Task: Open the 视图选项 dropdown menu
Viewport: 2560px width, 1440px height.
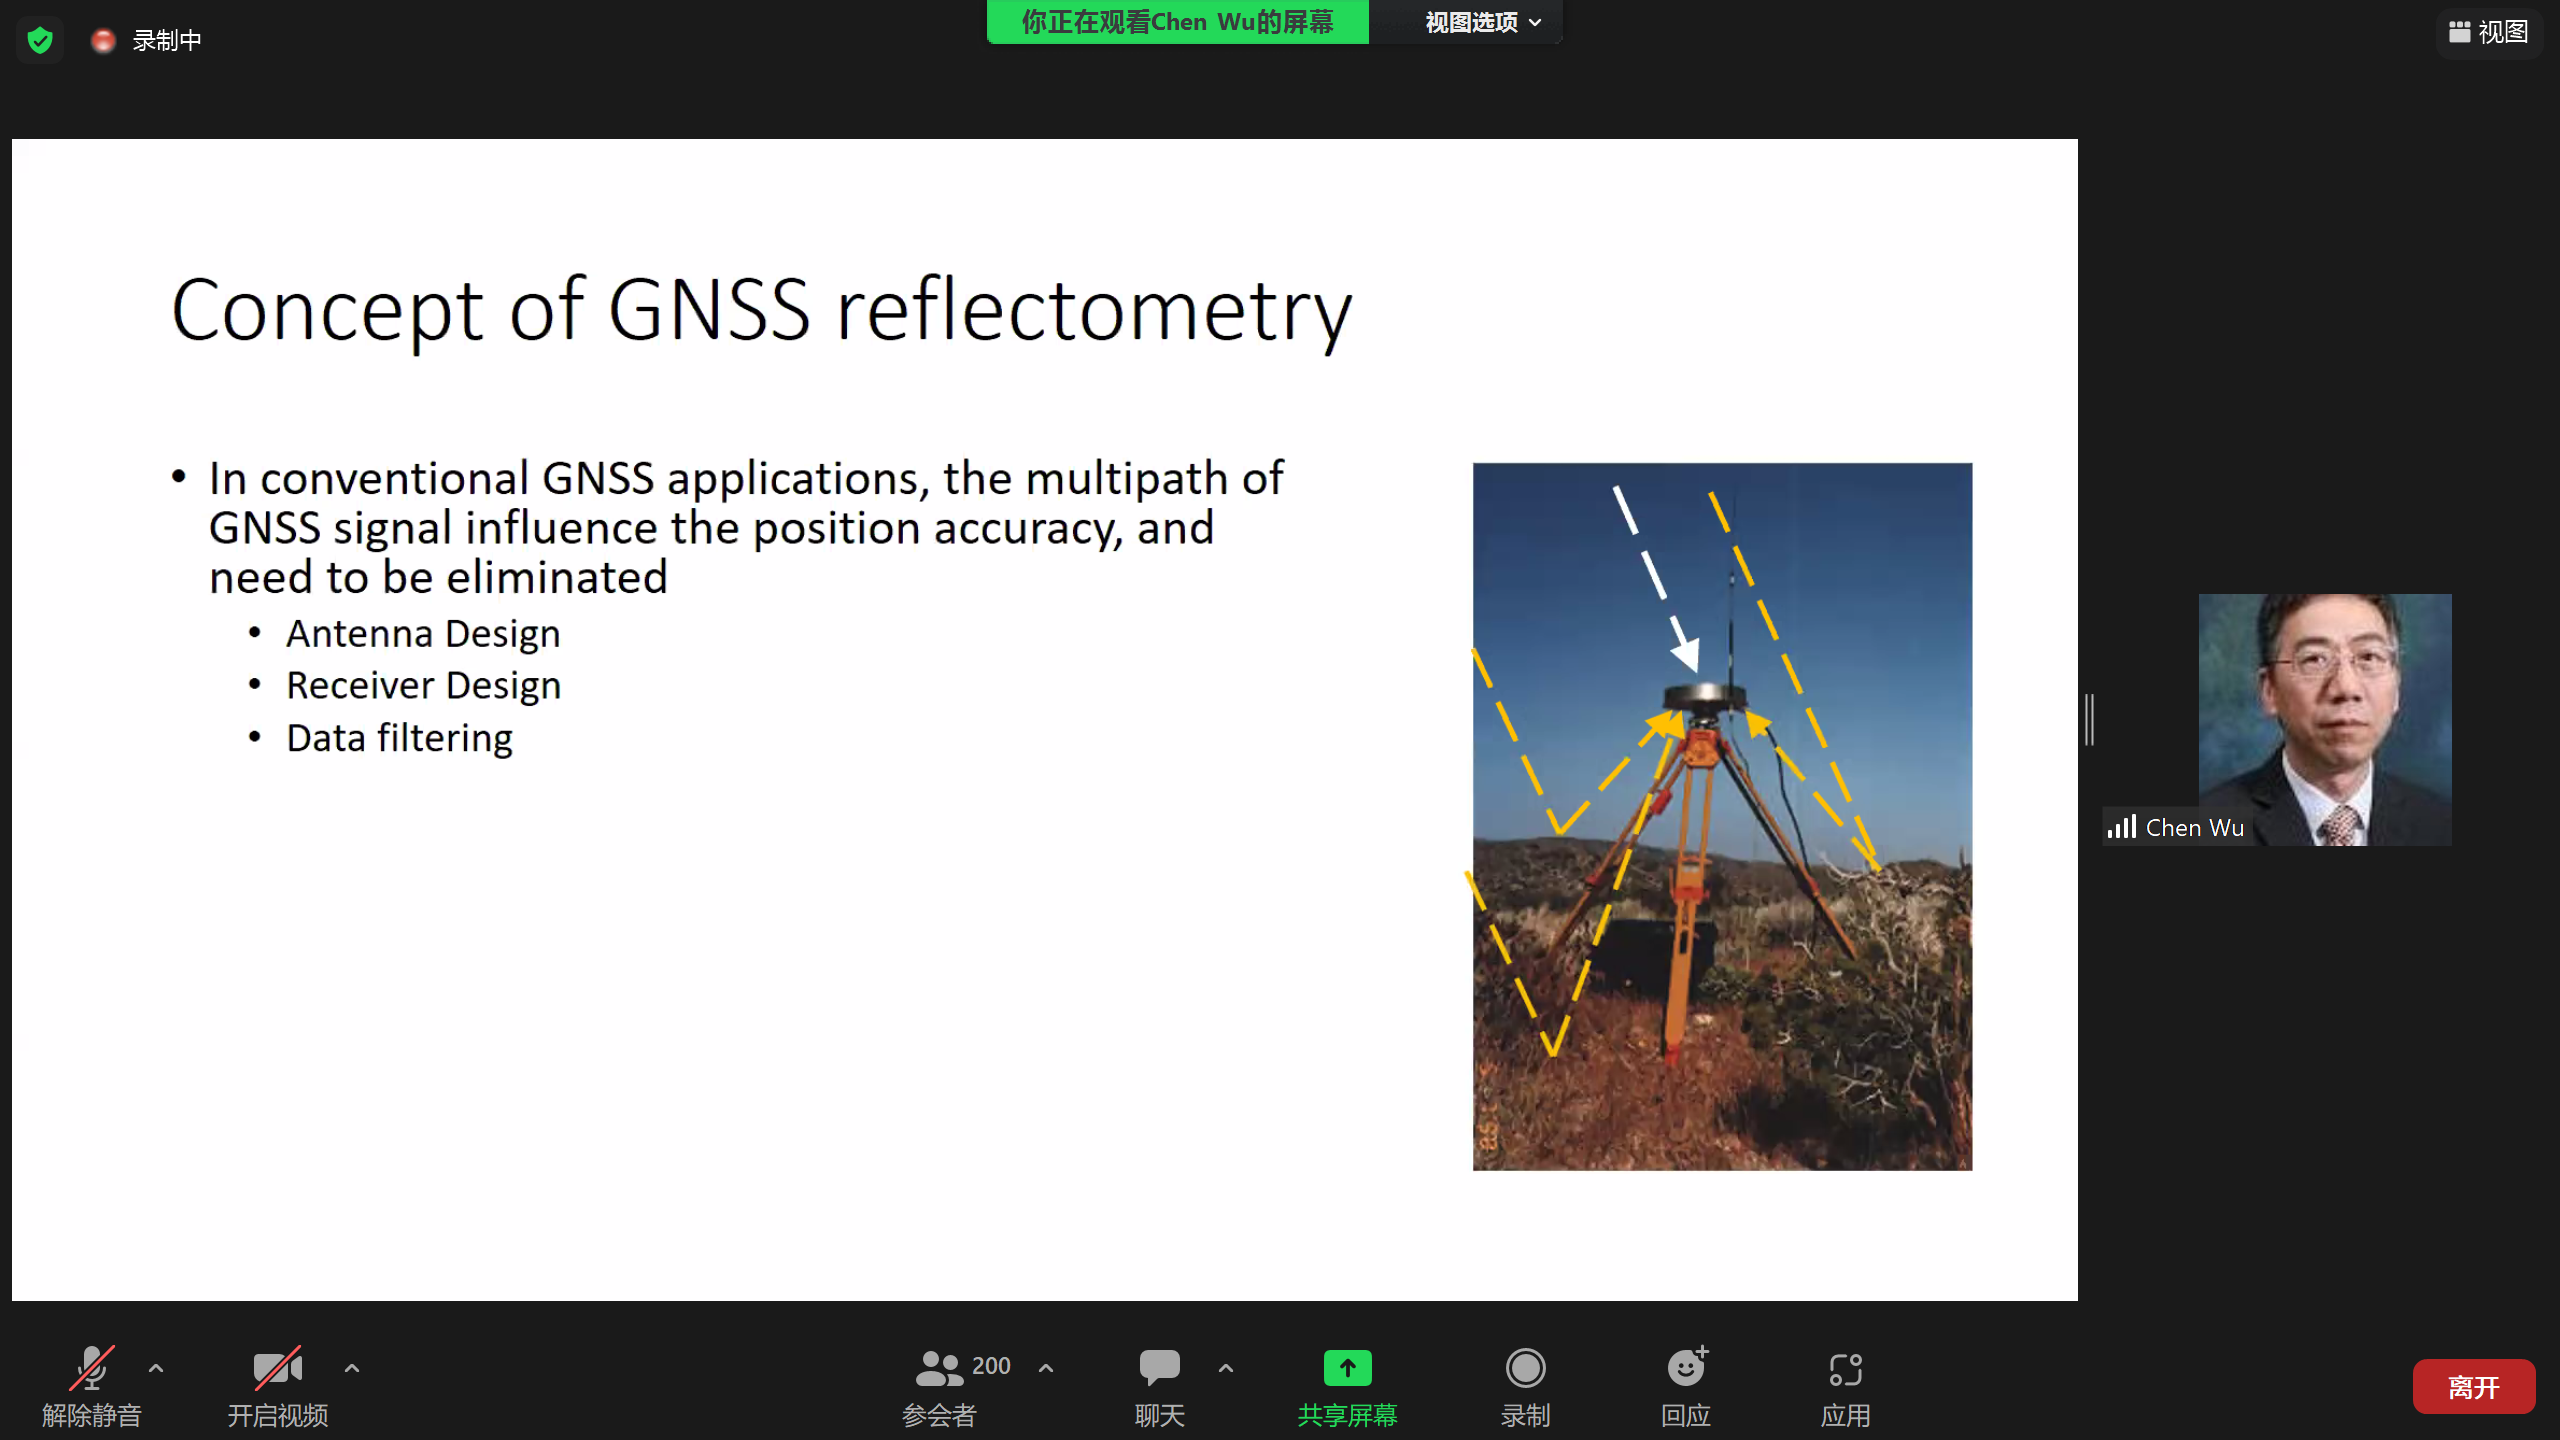Action: coord(1482,22)
